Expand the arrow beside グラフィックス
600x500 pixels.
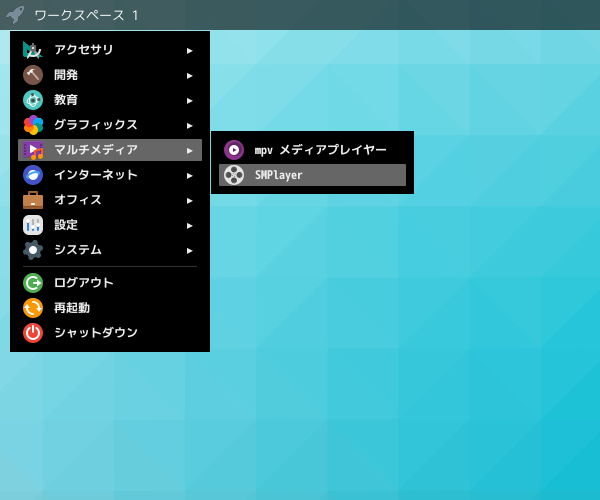click(189, 125)
